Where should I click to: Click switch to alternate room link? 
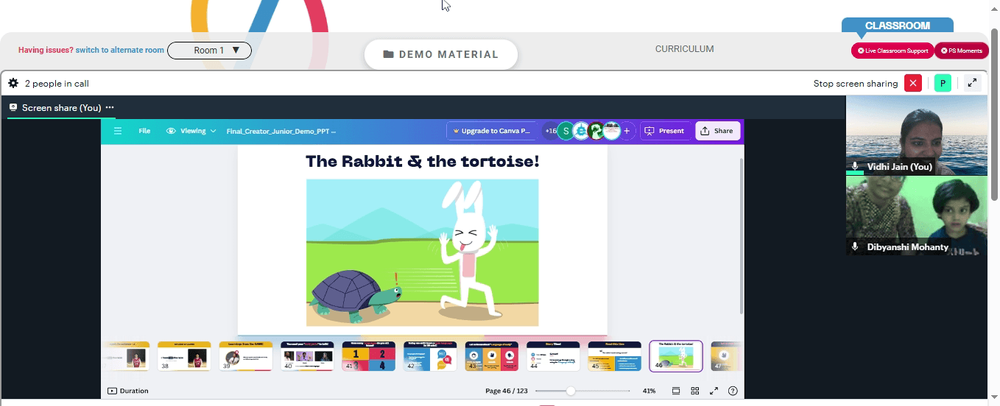coord(120,50)
